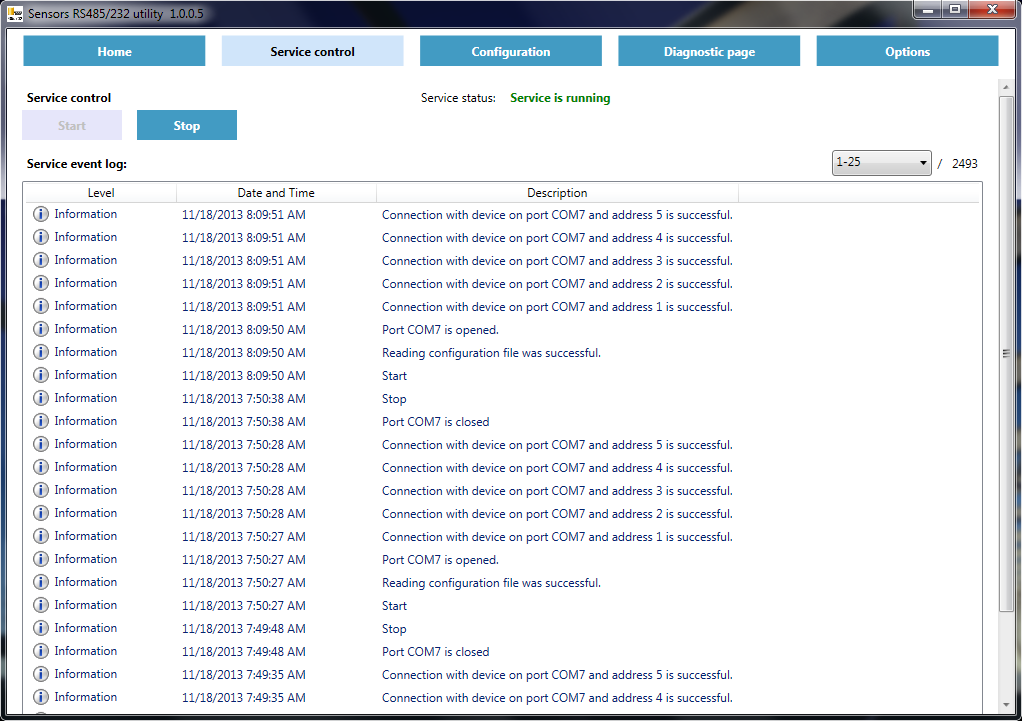Click info icon for 7:49:48 port closed event
Image resolution: width=1022 pixels, height=721 pixels.
pyautogui.click(x=40, y=651)
